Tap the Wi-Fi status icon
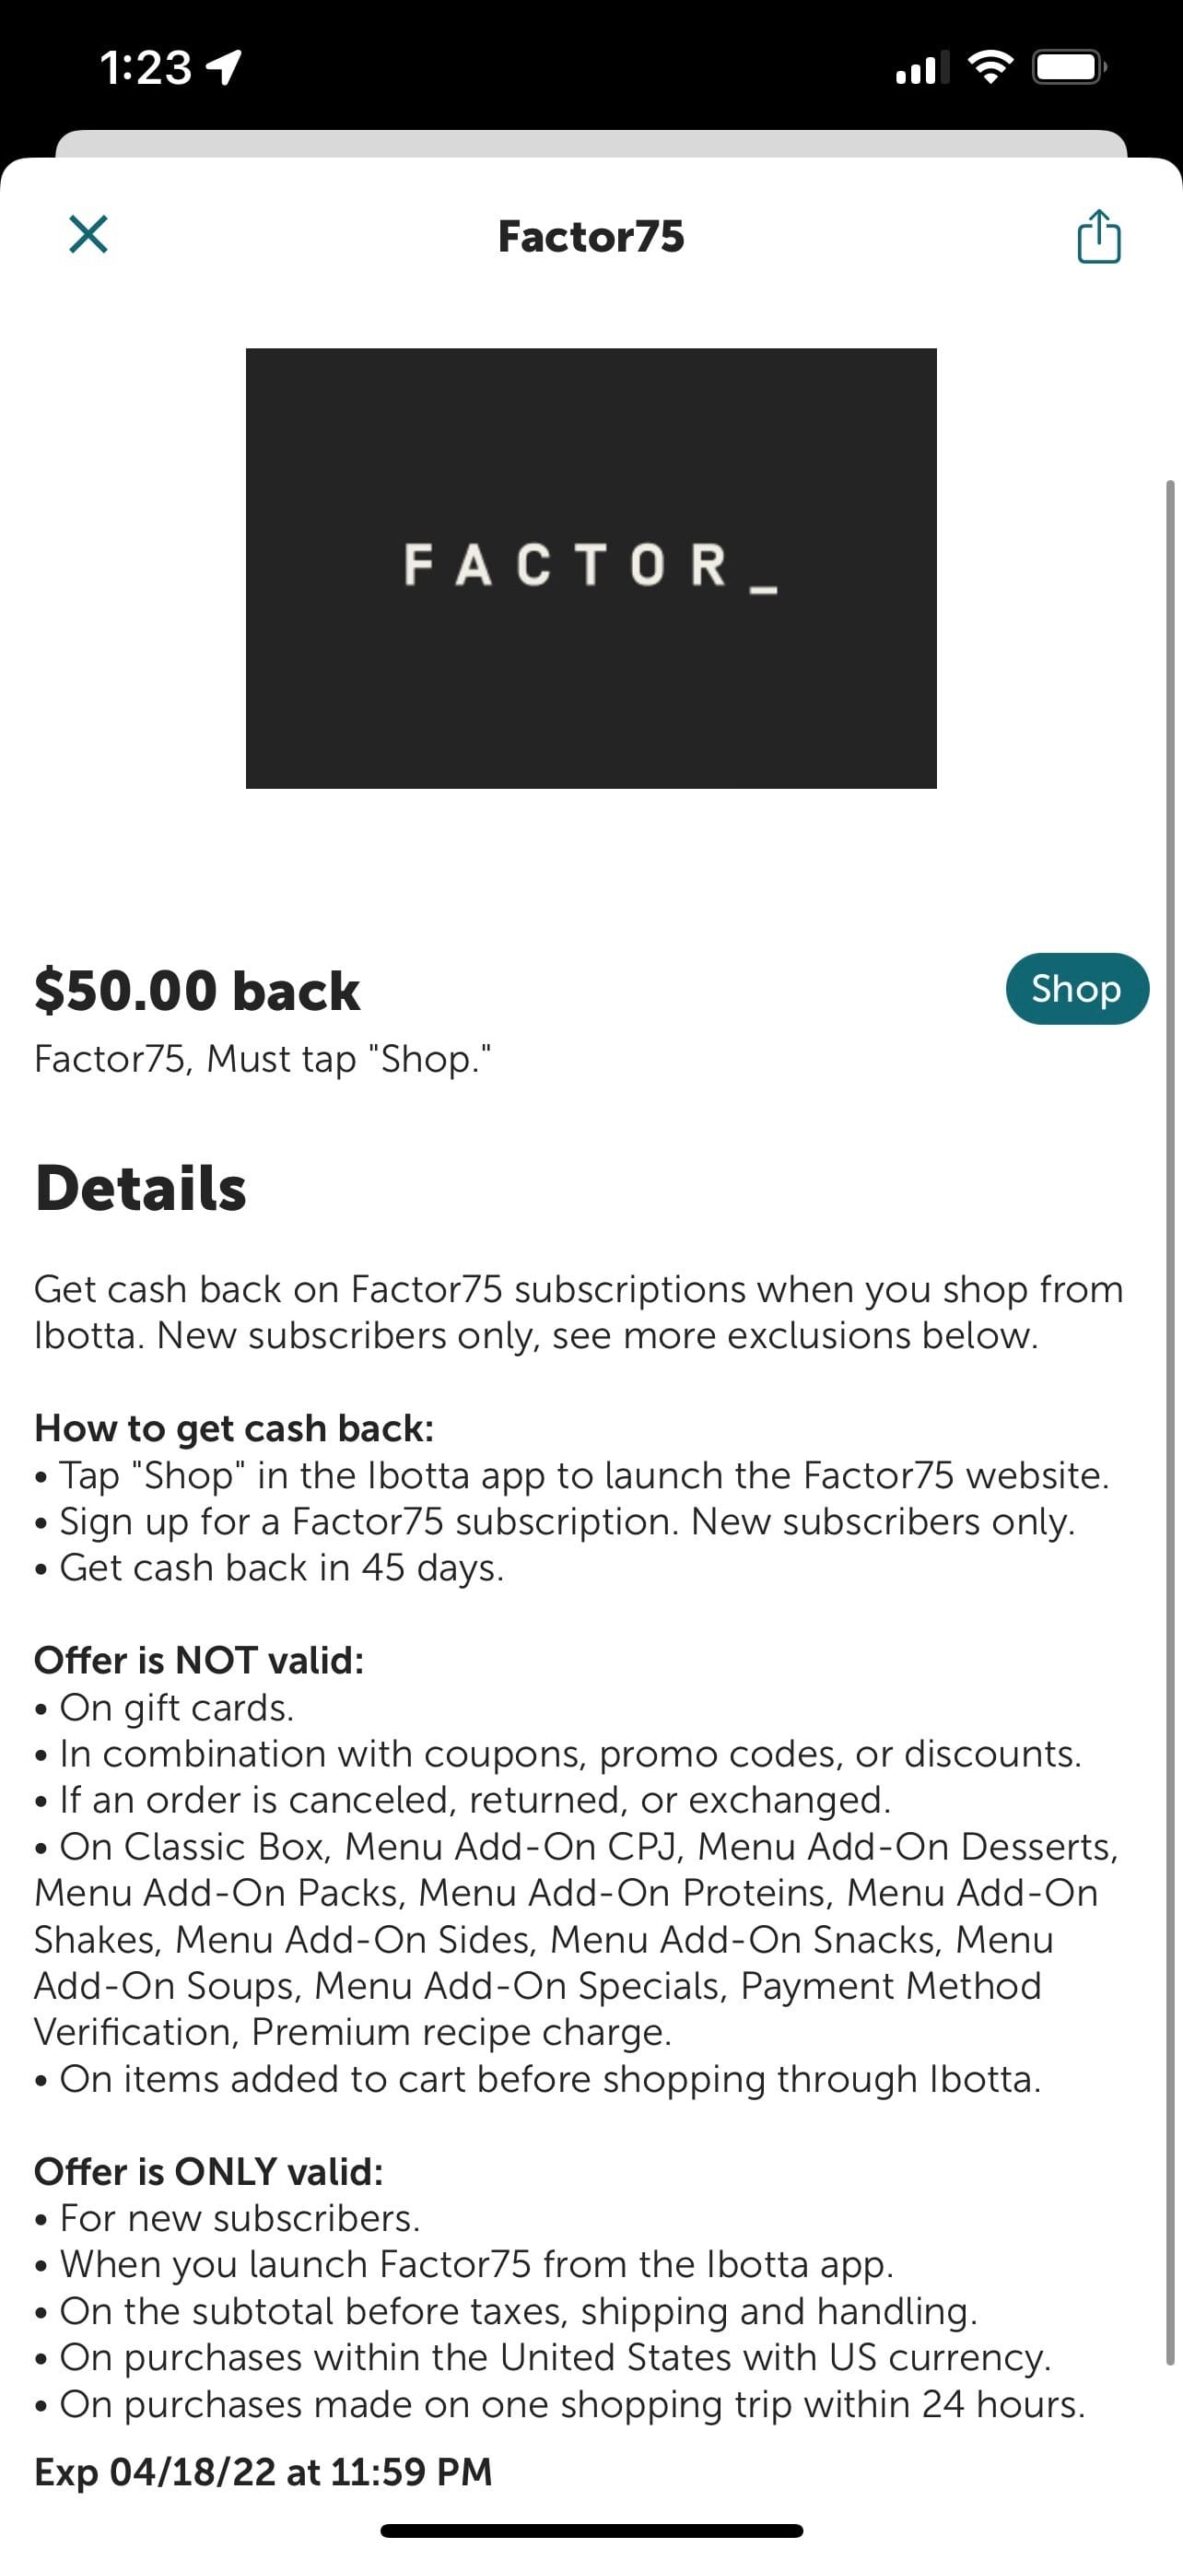Viewport: 1183px width, 2560px height. pyautogui.click(x=989, y=67)
